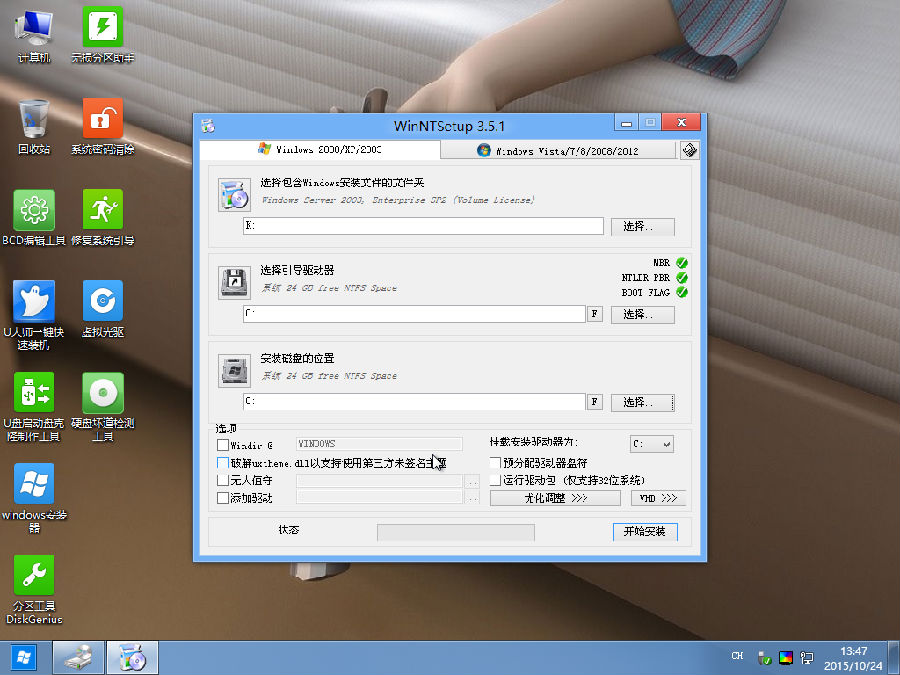The height and width of the screenshot is (675, 900).
Task: Select the Windows 2000/XP/2003 tab
Action: (319, 150)
